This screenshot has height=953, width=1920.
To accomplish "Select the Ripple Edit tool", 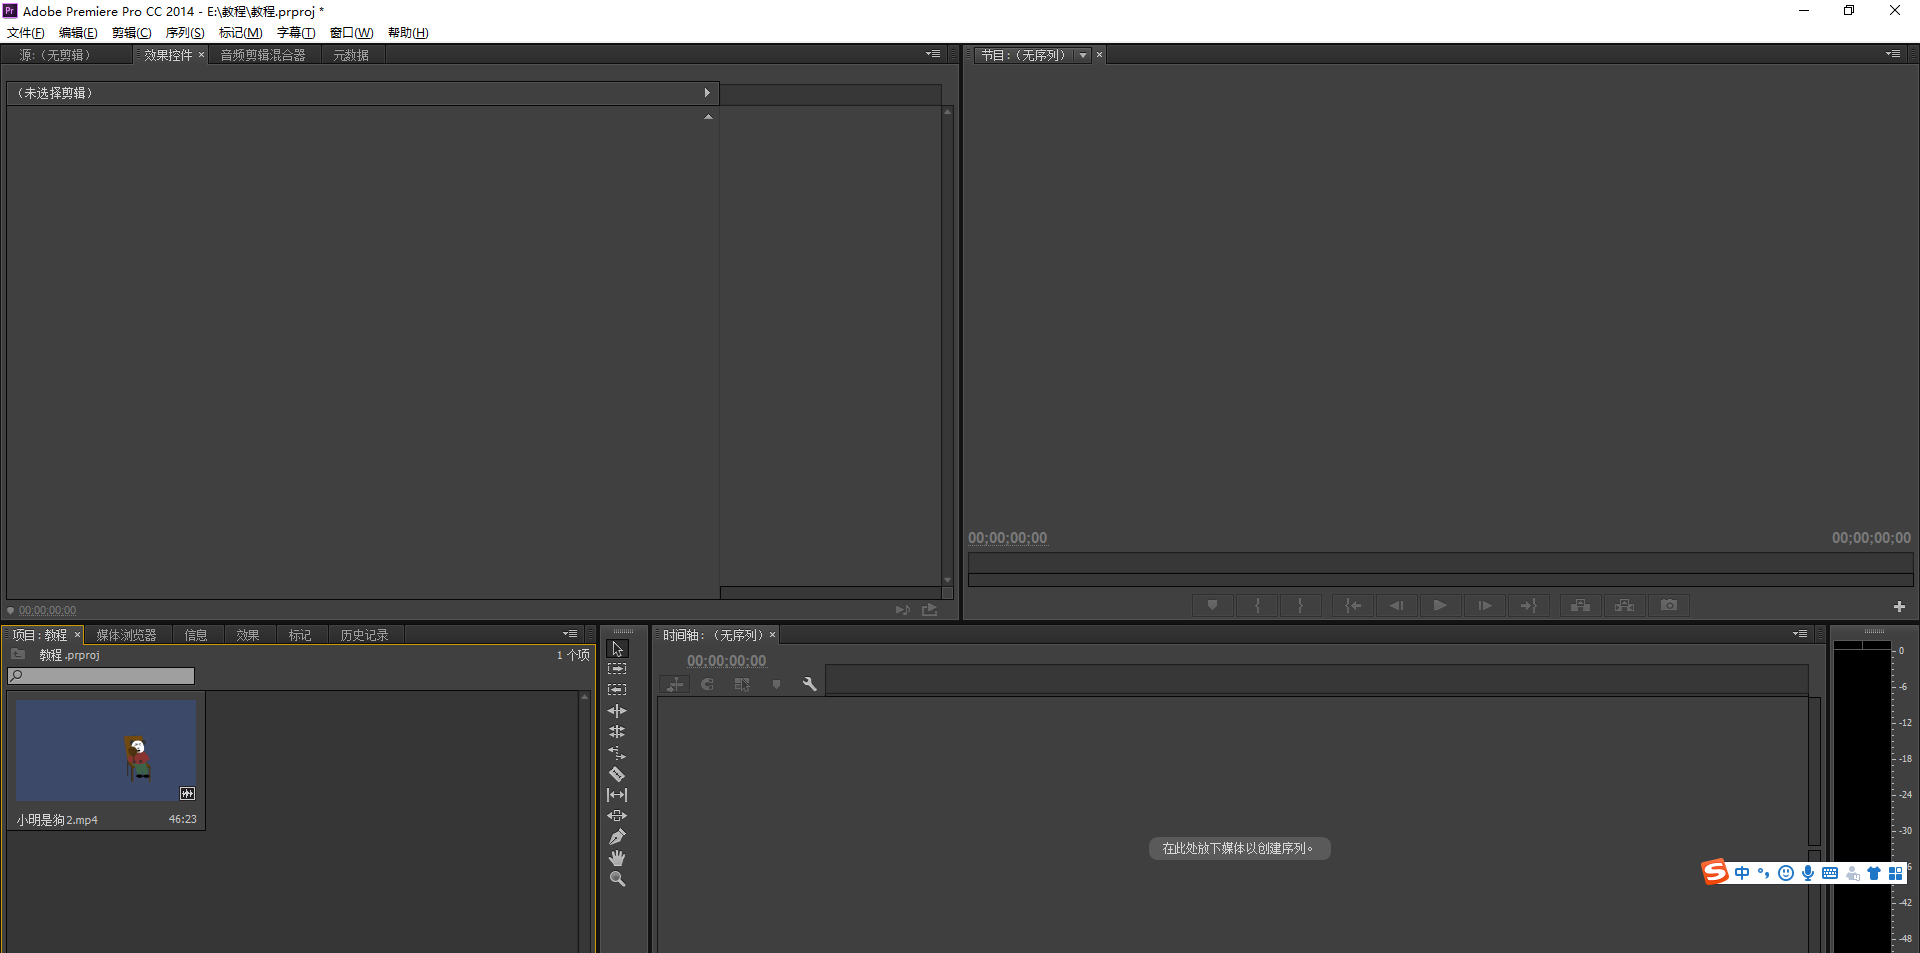I will pos(617,711).
